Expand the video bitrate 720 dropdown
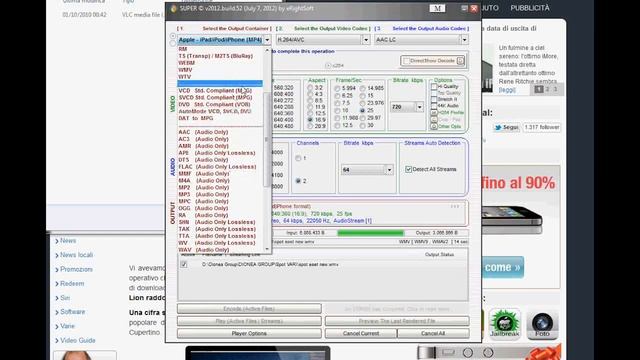The height and width of the screenshot is (360, 640). pyautogui.click(x=420, y=107)
